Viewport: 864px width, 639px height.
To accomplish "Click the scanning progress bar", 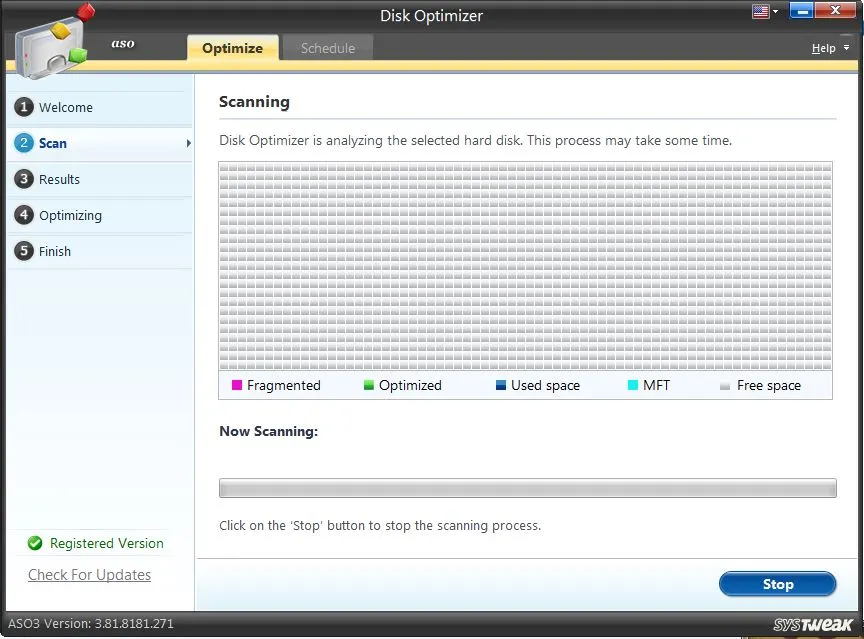I will pyautogui.click(x=527, y=488).
